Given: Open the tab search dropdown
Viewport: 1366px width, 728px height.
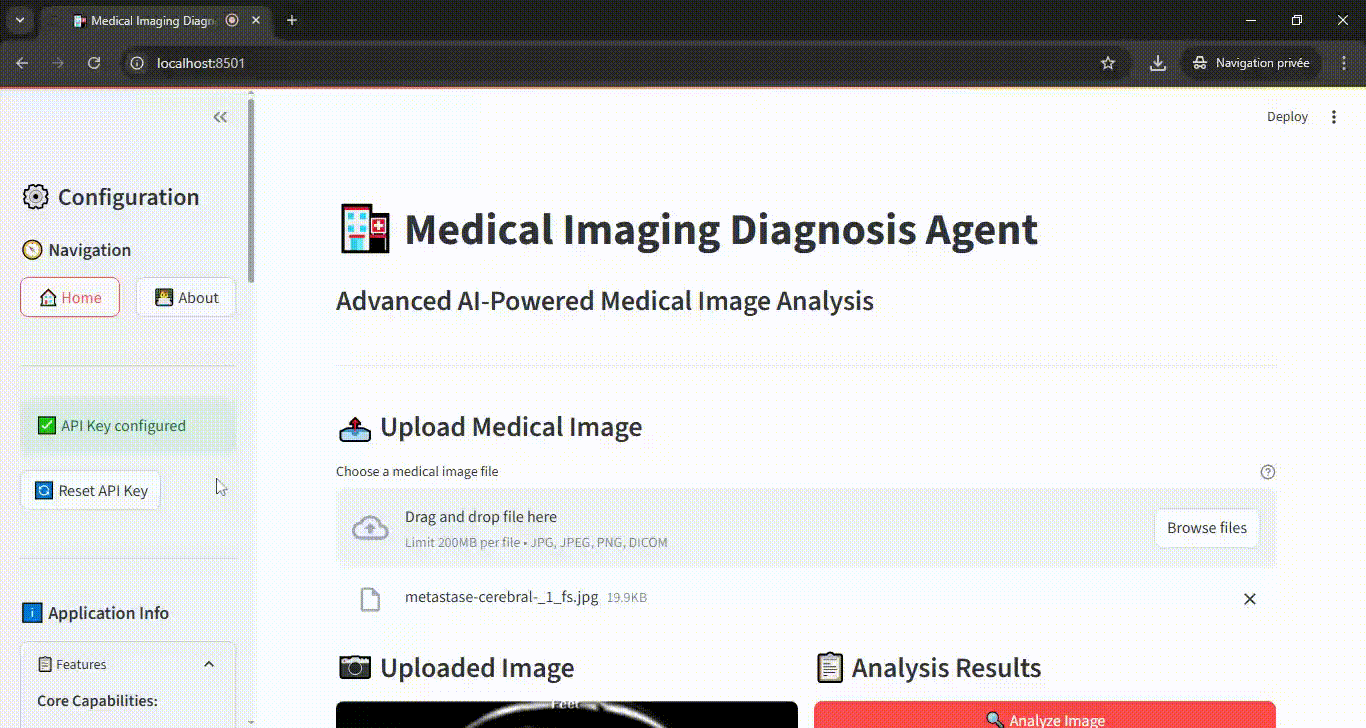Looking at the screenshot, I should pyautogui.click(x=18, y=20).
